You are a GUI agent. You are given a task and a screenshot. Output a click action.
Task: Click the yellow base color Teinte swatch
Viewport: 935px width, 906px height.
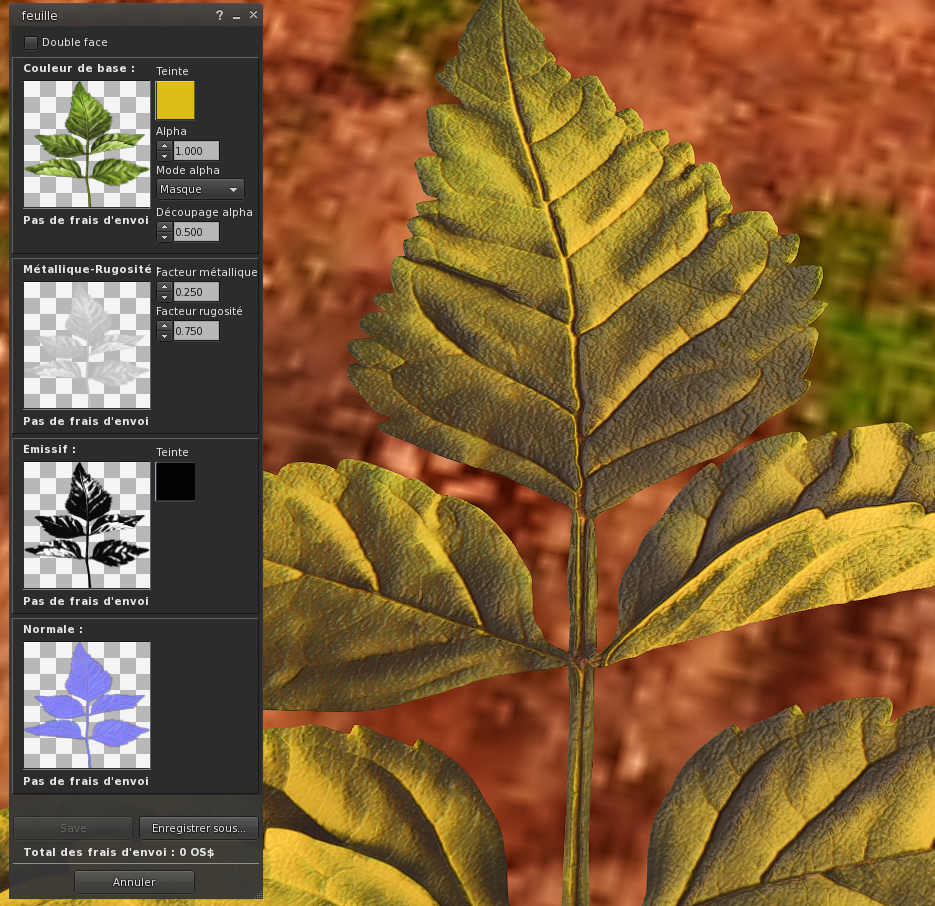[175, 101]
